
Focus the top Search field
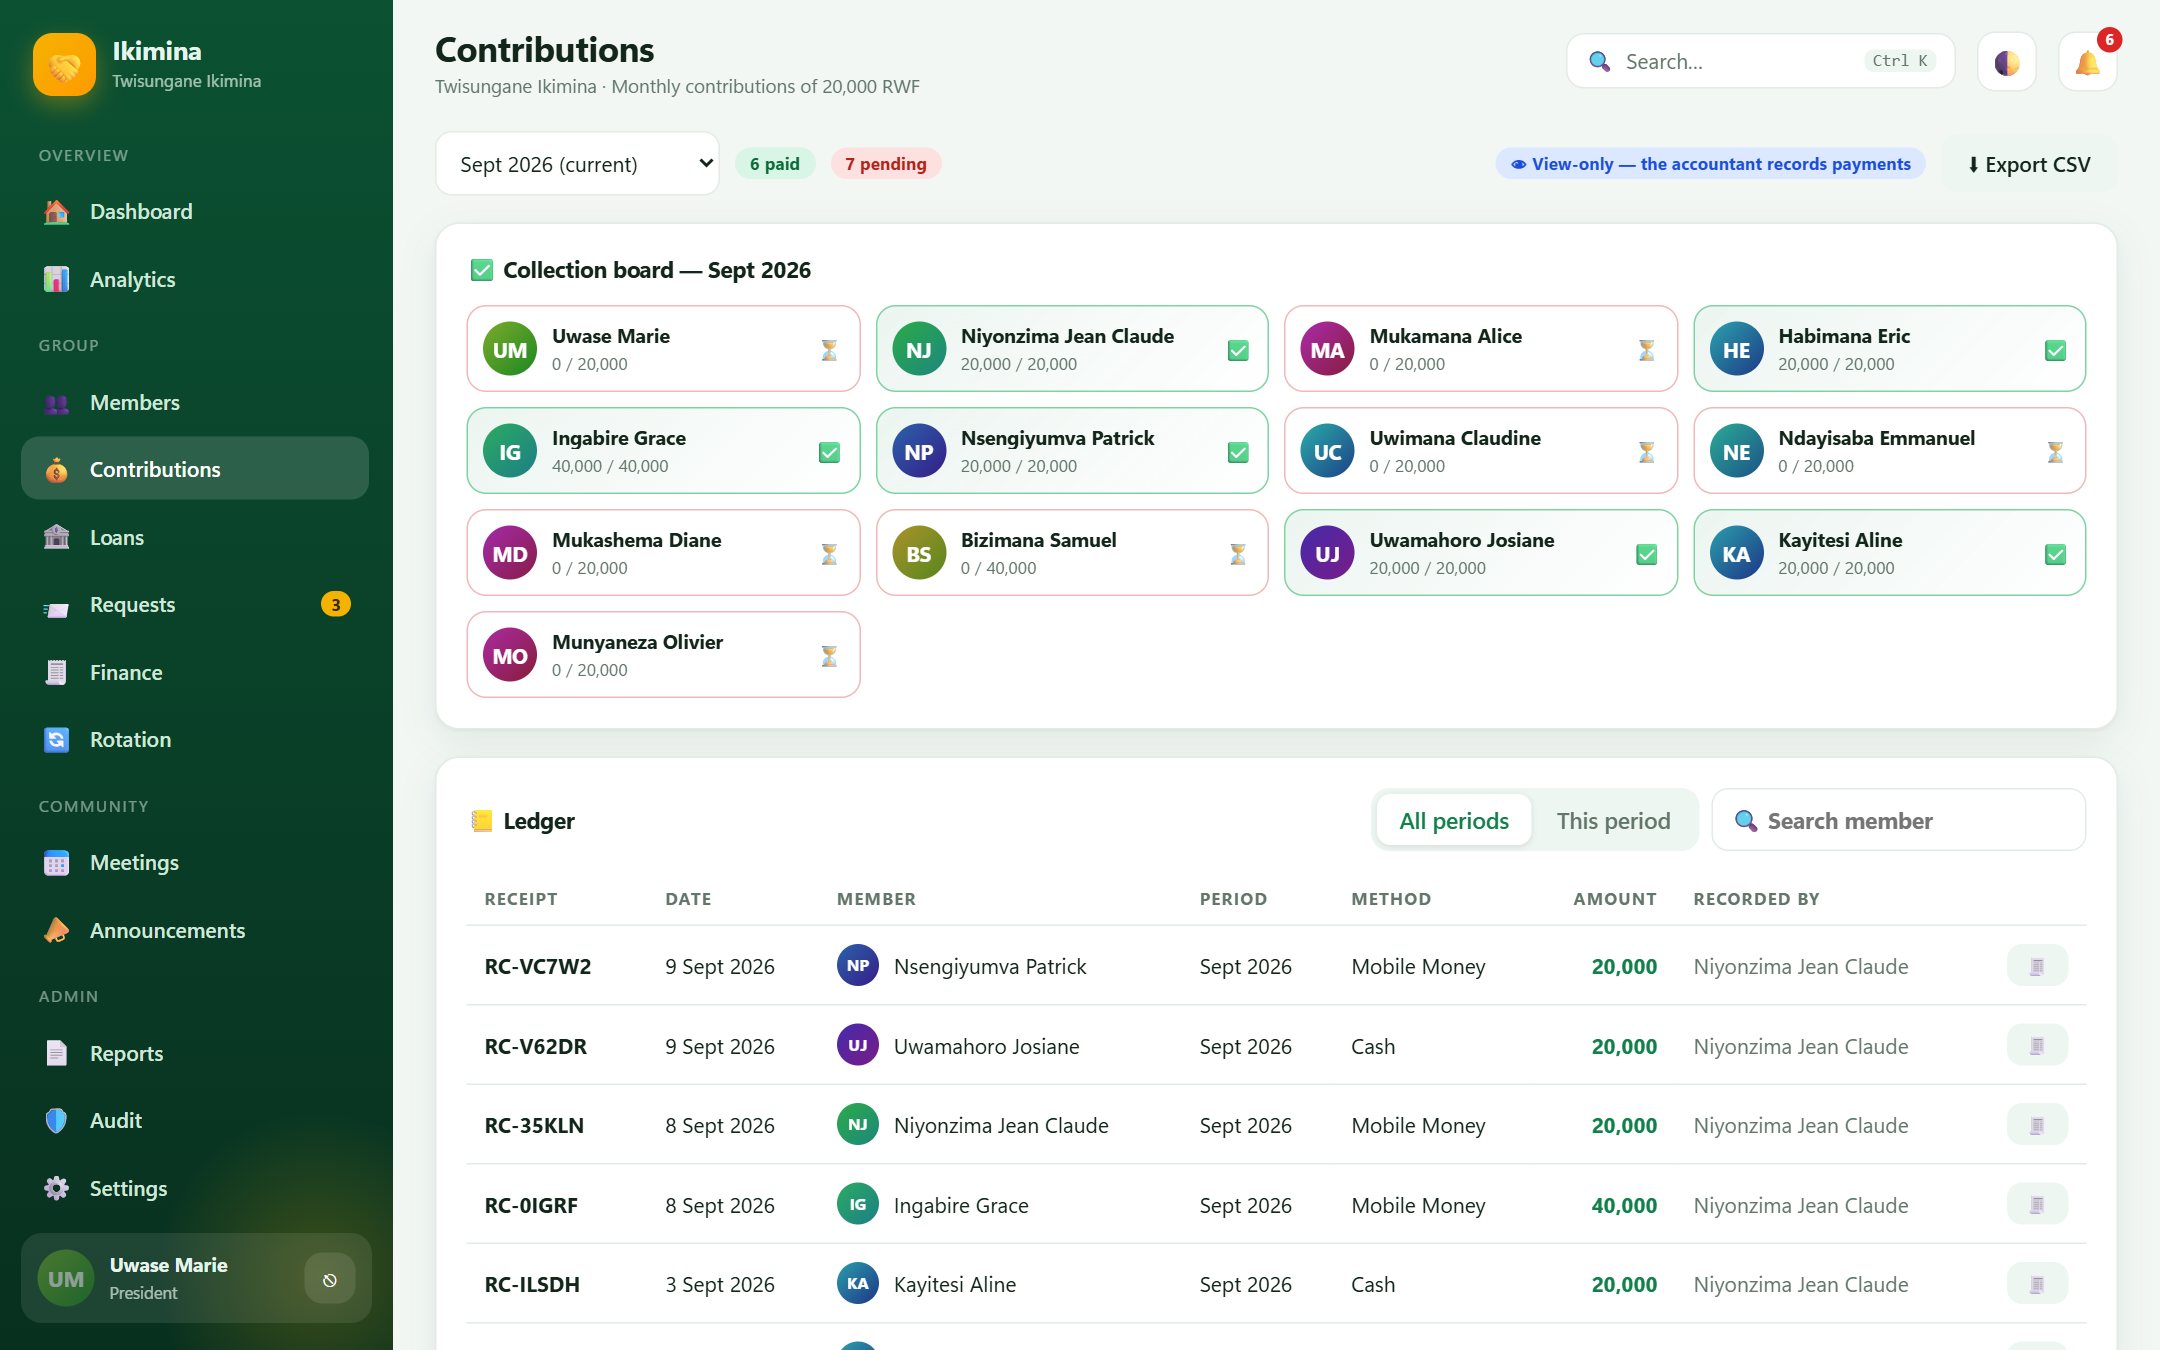(x=1760, y=62)
